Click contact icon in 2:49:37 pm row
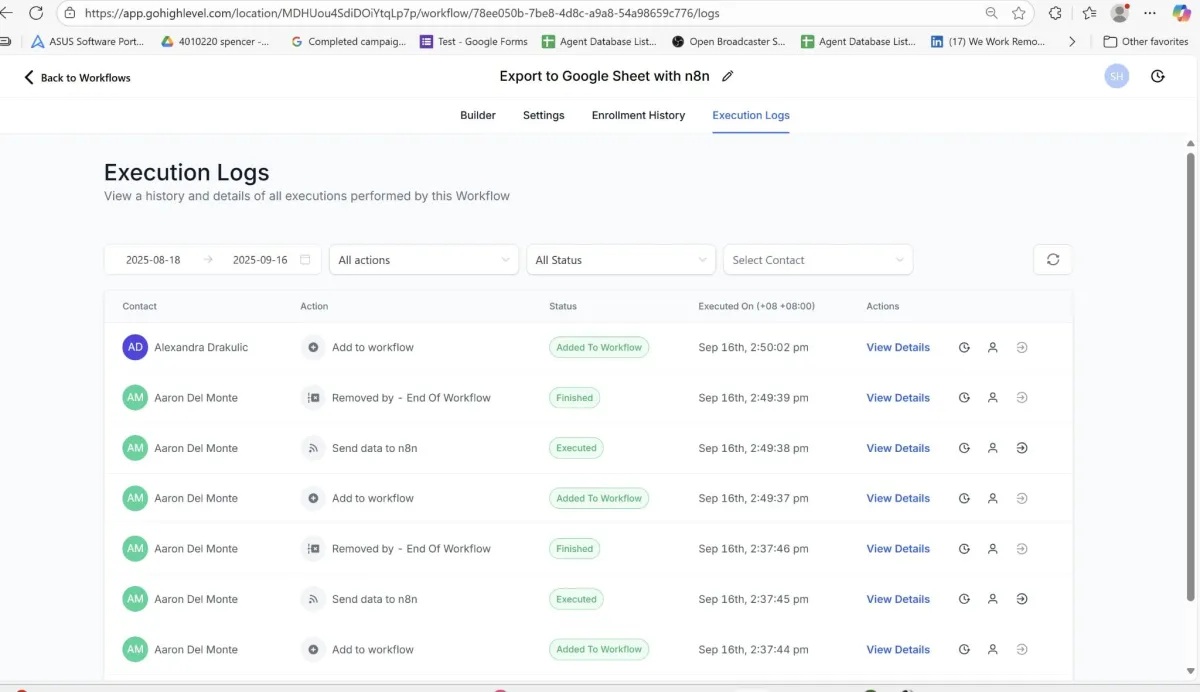 pyautogui.click(x=993, y=498)
